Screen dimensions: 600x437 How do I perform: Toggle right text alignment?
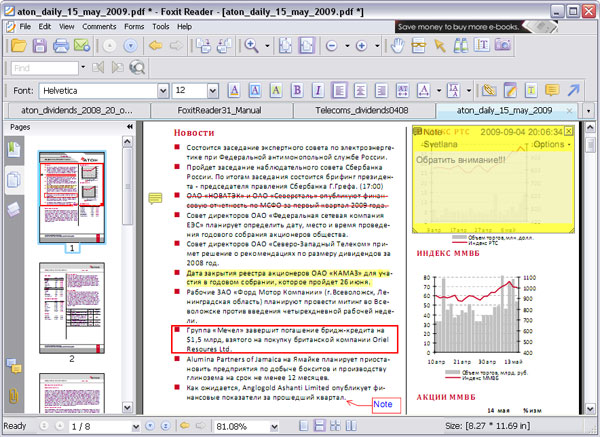tap(381, 91)
